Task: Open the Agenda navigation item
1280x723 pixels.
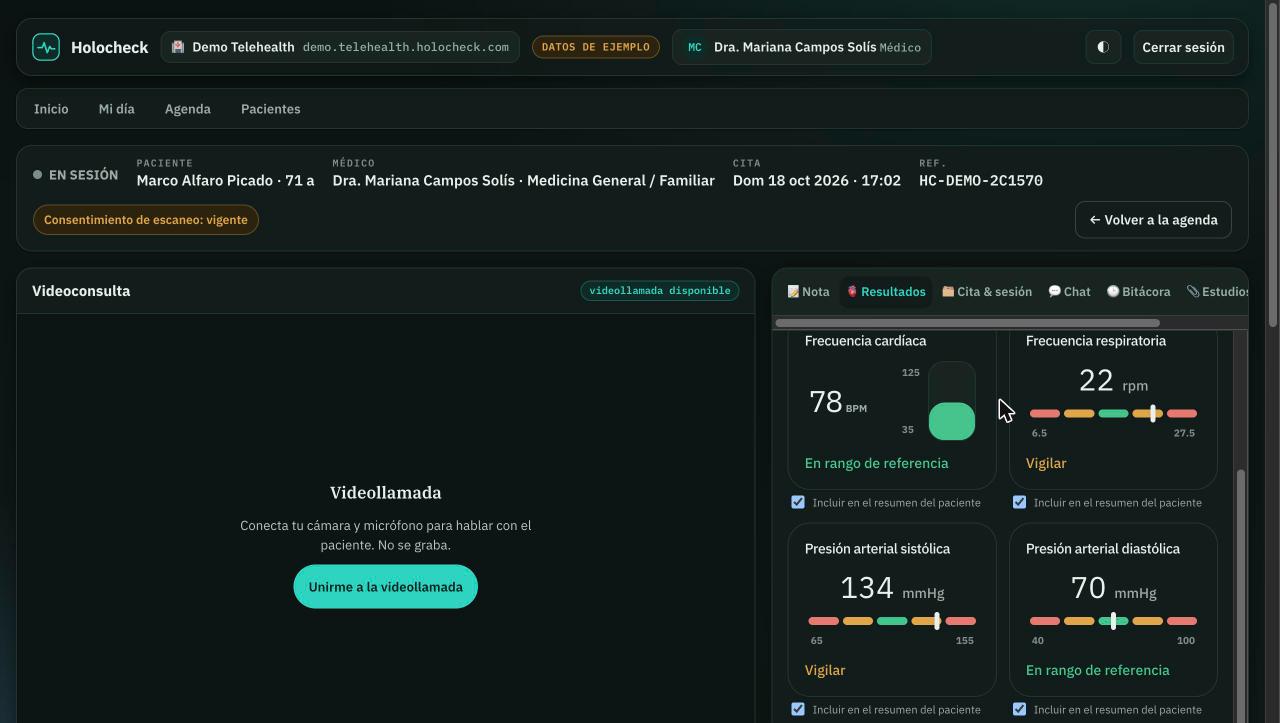Action: pos(188,109)
